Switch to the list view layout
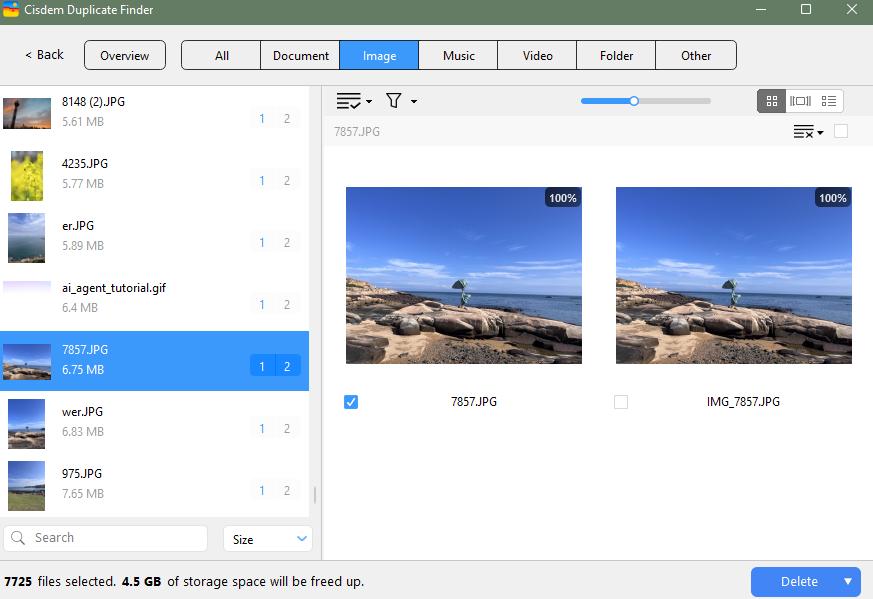The image size is (873, 599). point(829,100)
